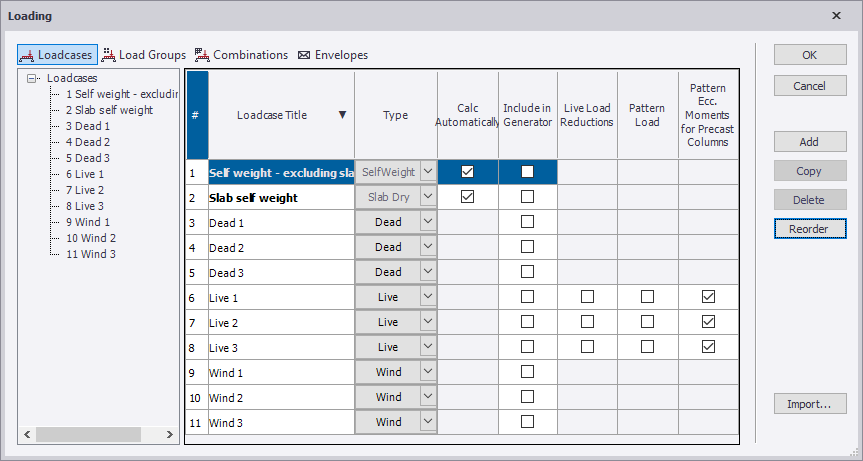The height and width of the screenshot is (461, 863).
Task: Click the 'Slab self weight' title cell
Action: (x=281, y=197)
